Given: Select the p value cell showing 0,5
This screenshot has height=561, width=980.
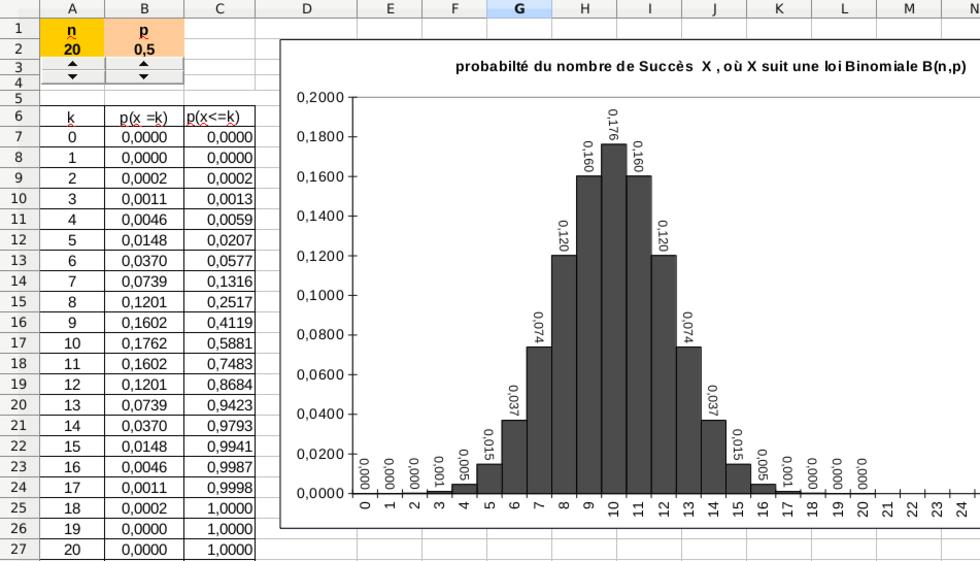Looking at the screenshot, I should 144,49.
